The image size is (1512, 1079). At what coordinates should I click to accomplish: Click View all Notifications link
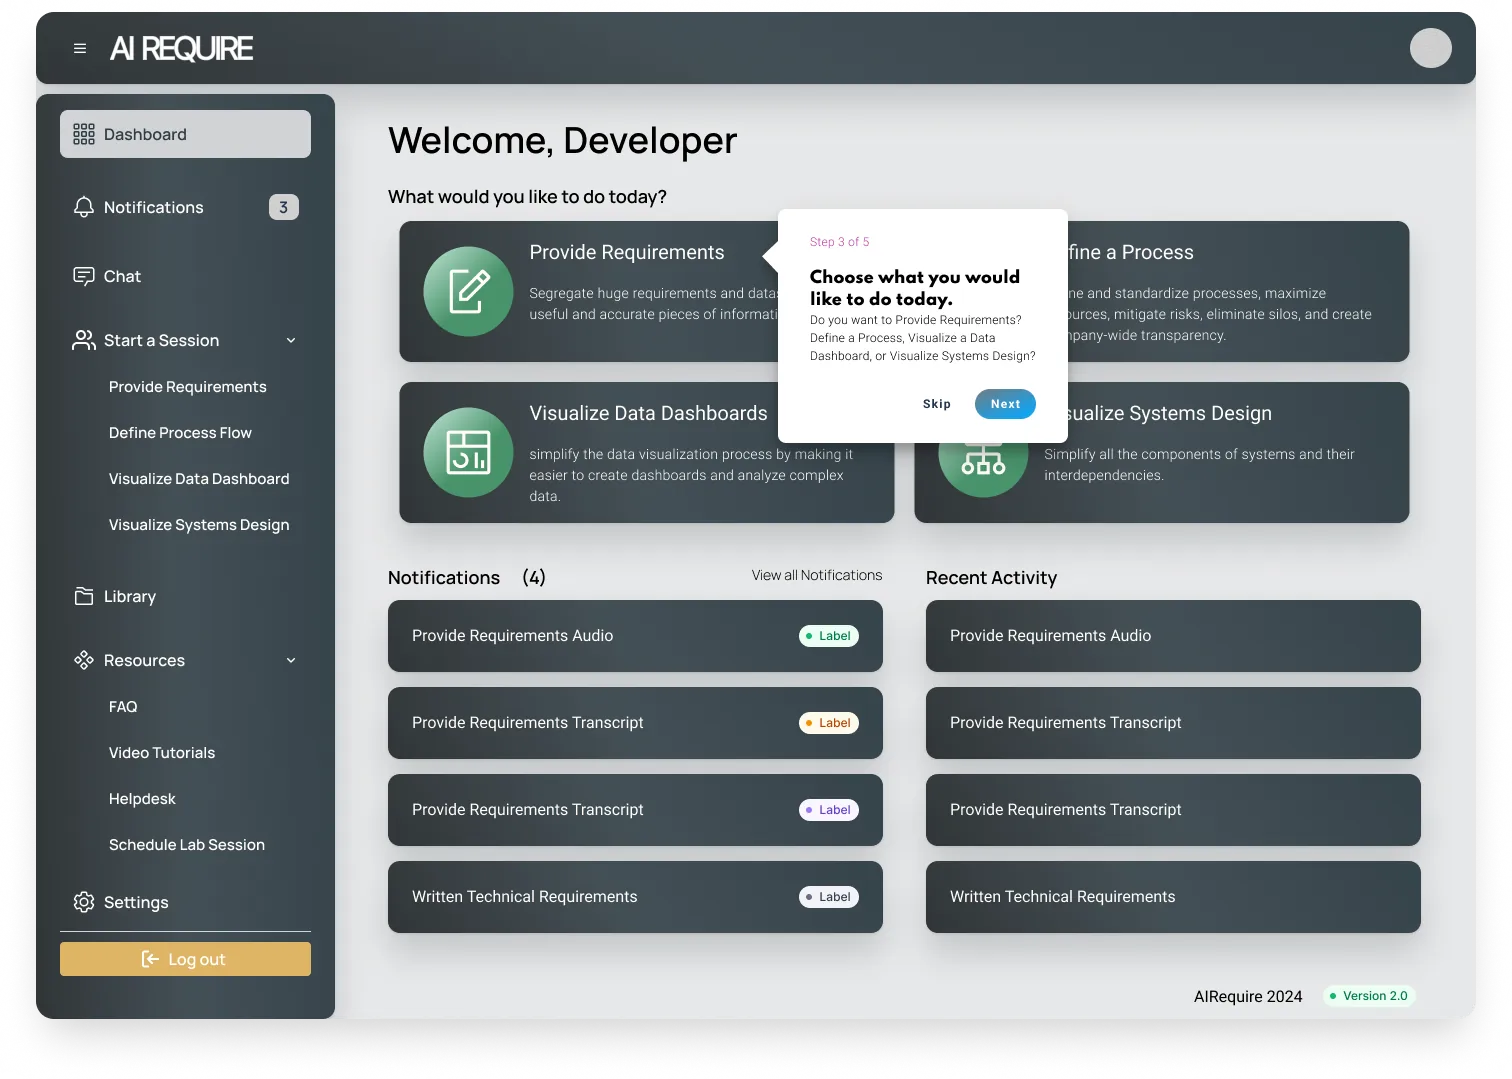pos(817,575)
